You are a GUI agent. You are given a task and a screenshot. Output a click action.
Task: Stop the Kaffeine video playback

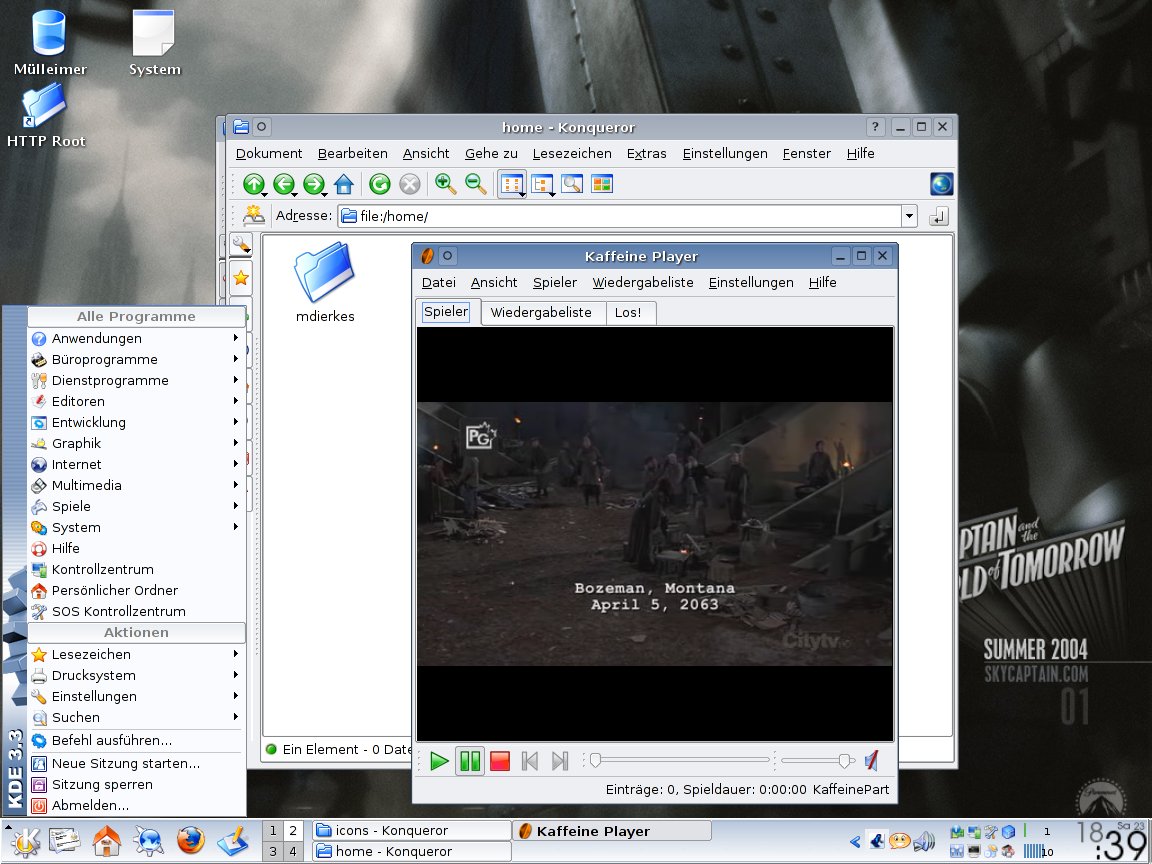[500, 761]
